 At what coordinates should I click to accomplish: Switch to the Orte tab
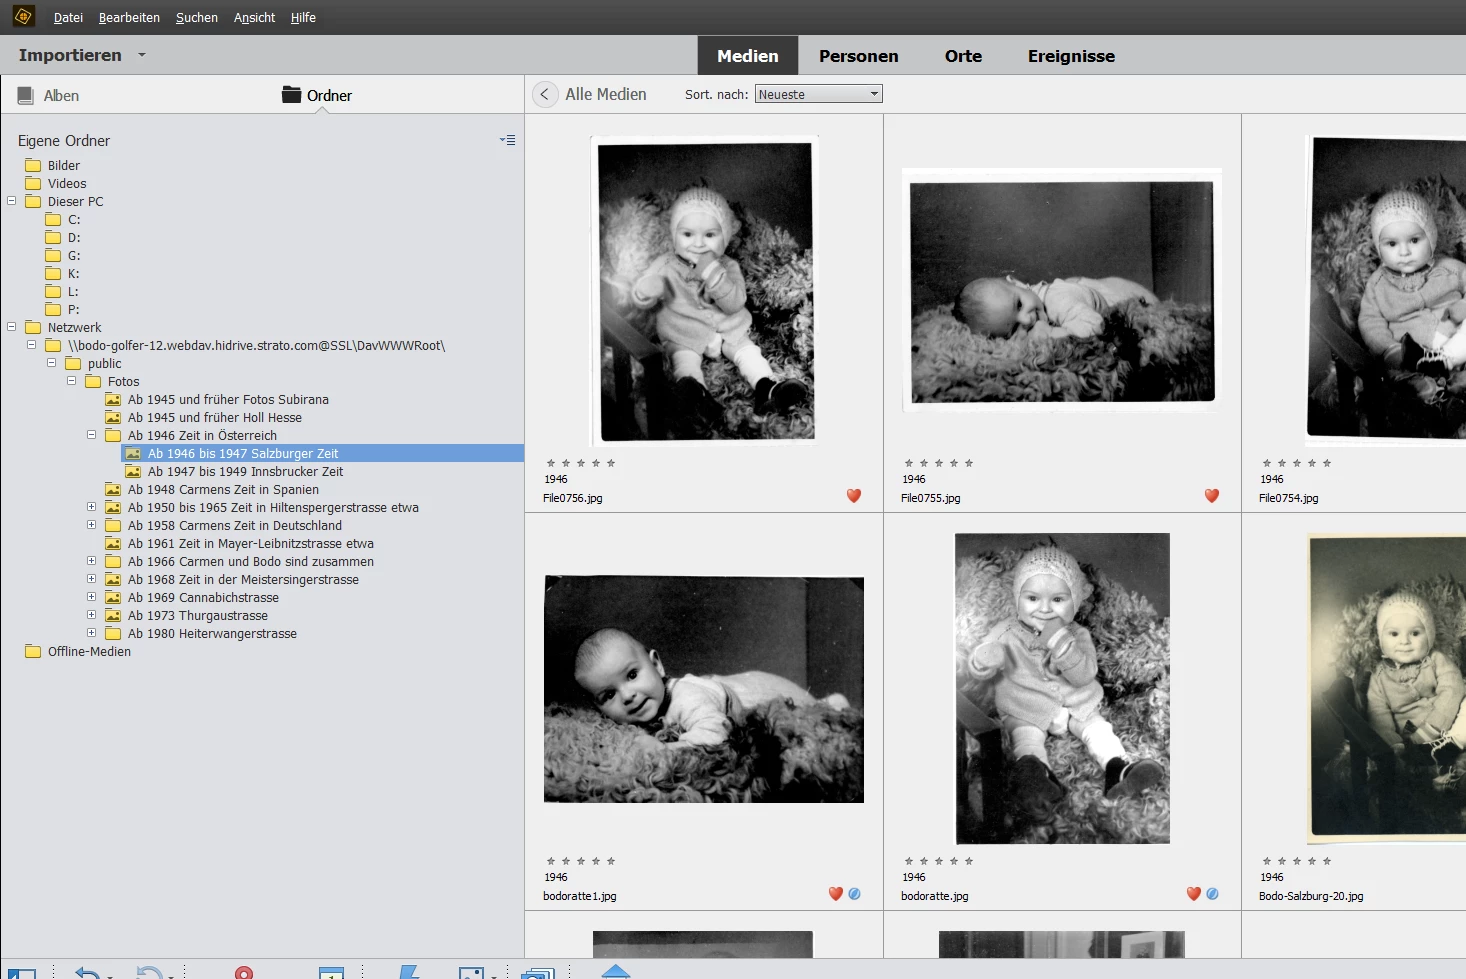[963, 56]
